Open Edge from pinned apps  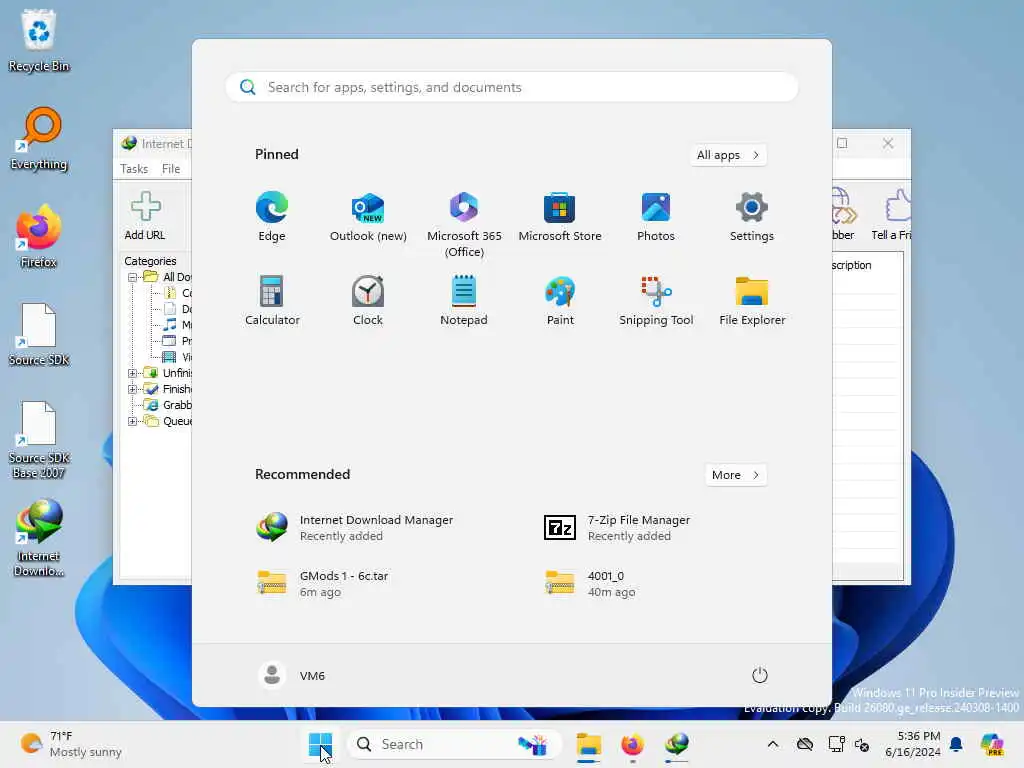click(x=272, y=217)
